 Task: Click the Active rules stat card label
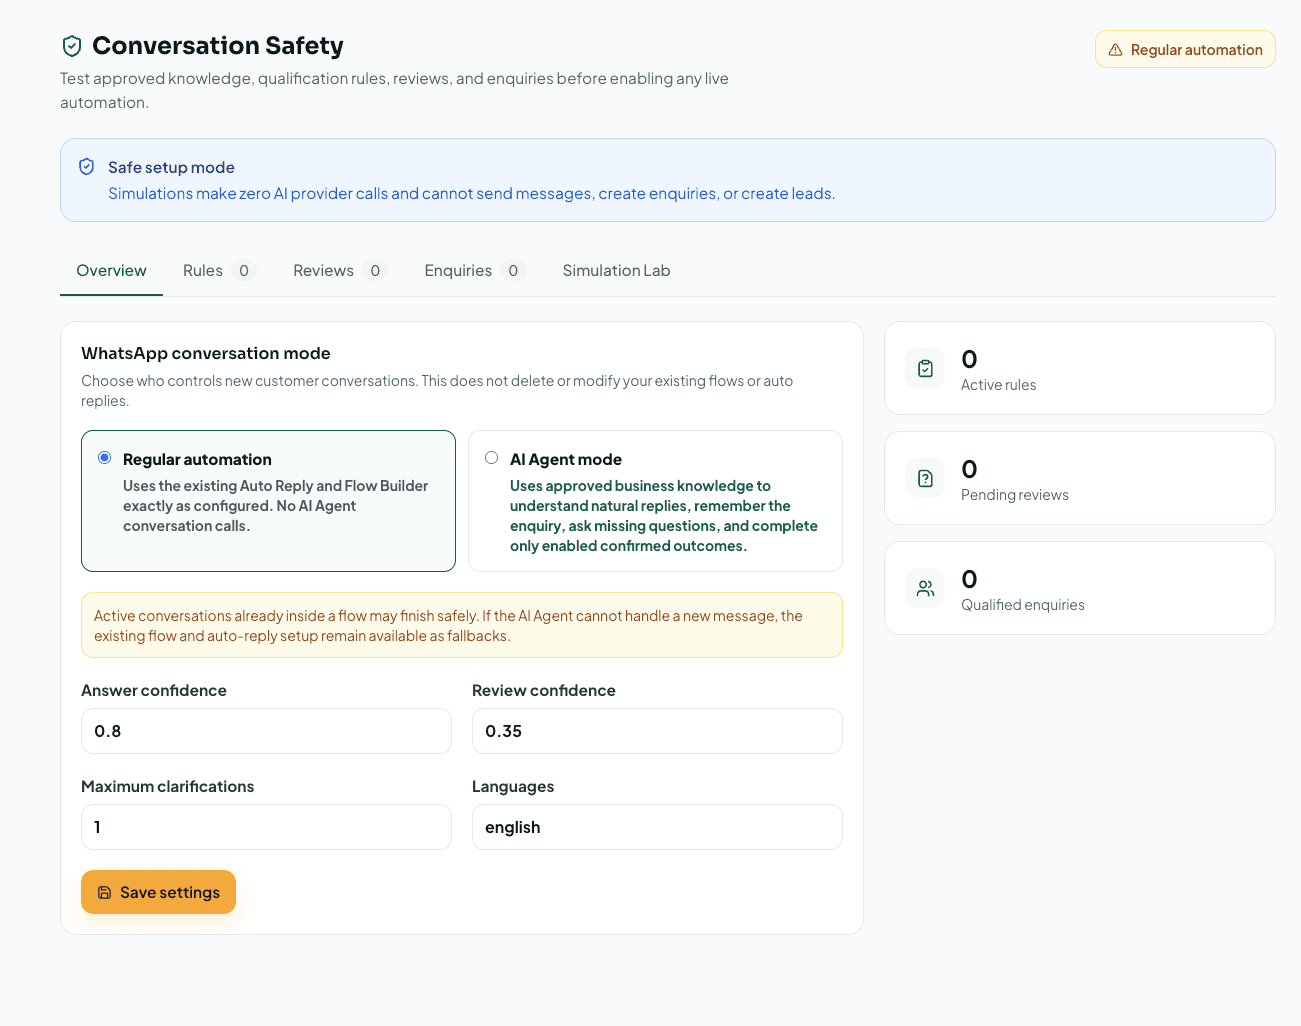[998, 385]
